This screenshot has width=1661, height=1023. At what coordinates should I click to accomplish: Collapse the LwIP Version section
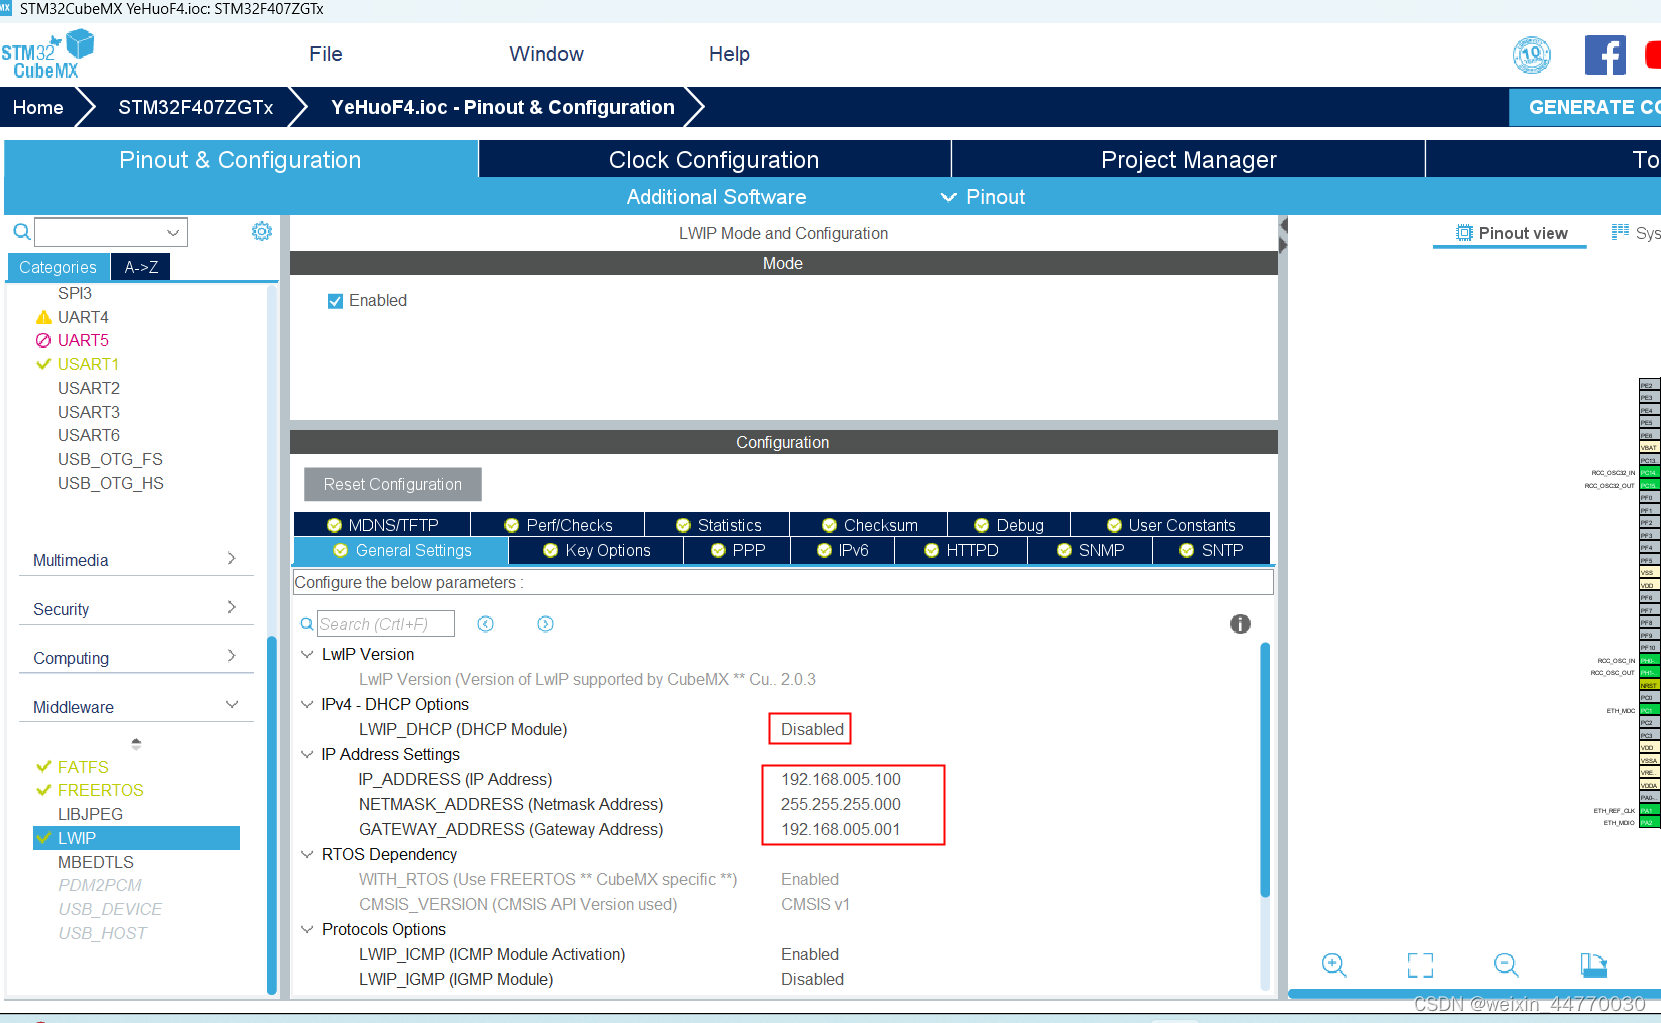(307, 654)
